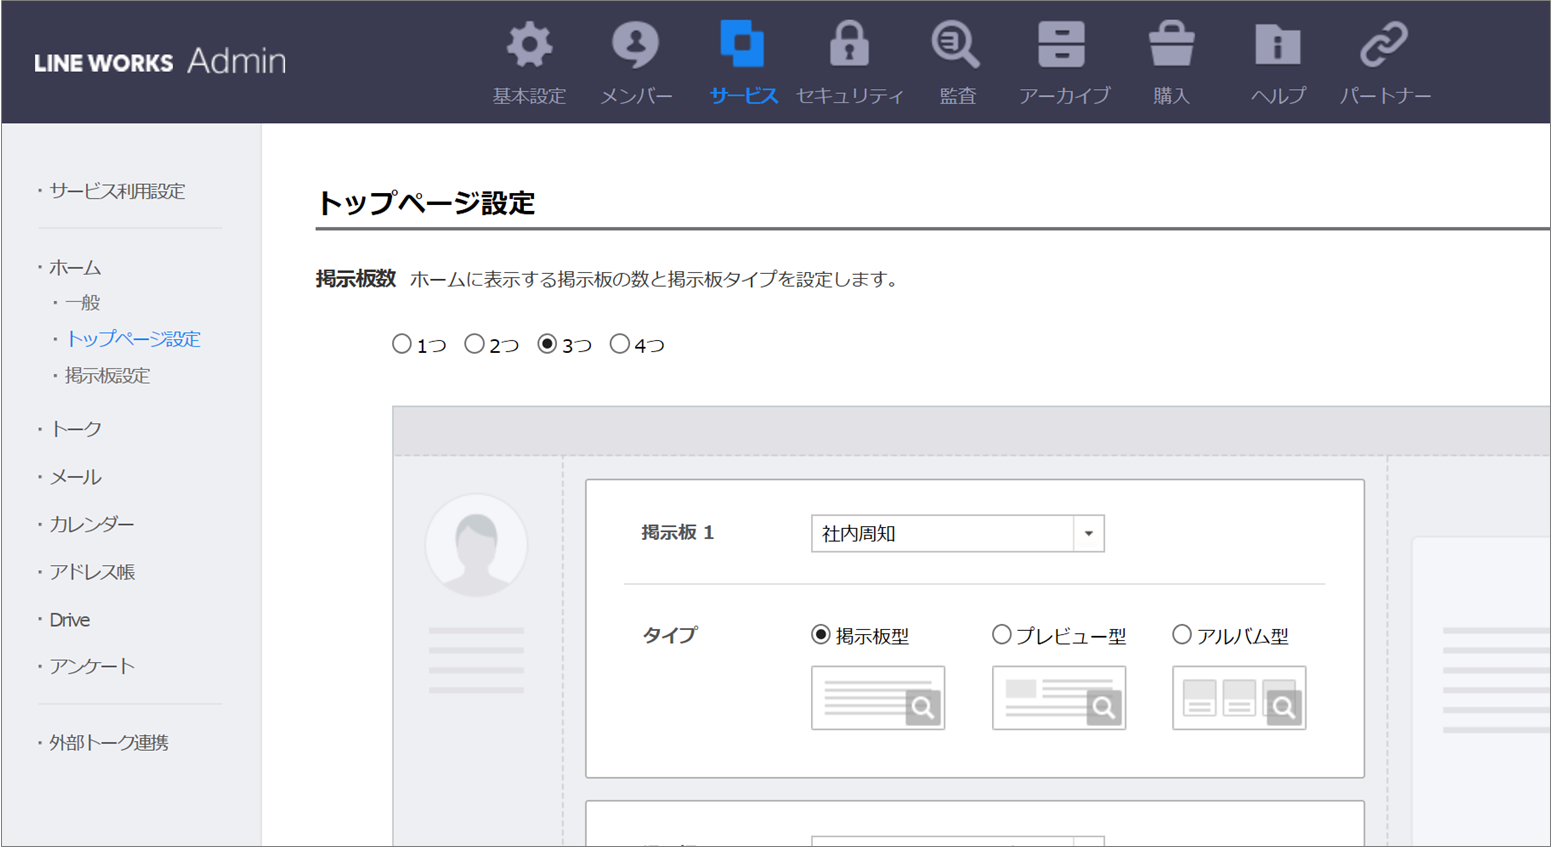Image resolution: width=1551 pixels, height=848 pixels.
Task: Choose the プレビュー型 type option
Action: [1001, 635]
